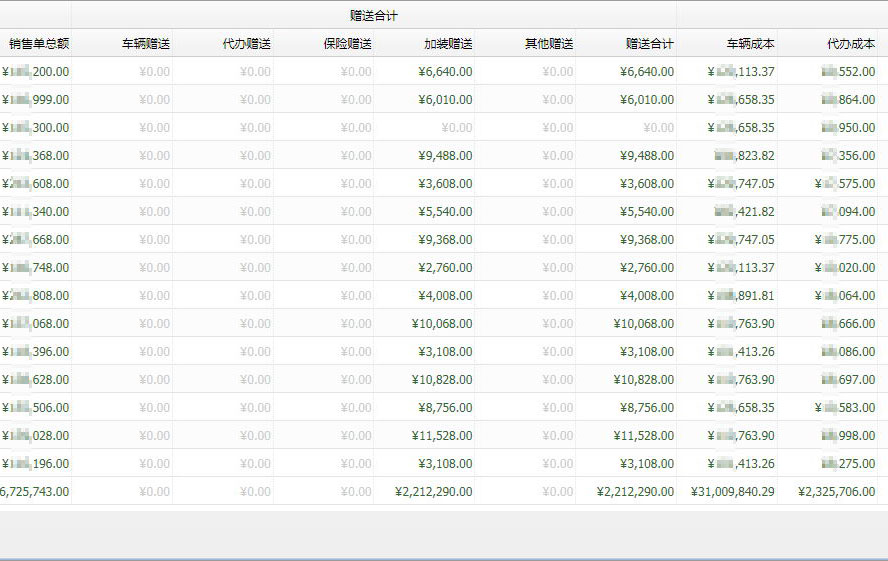Image resolution: width=888 pixels, height=561 pixels.
Task: Select the ¥31,009,840.29 vehicle cost total
Action: point(732,492)
